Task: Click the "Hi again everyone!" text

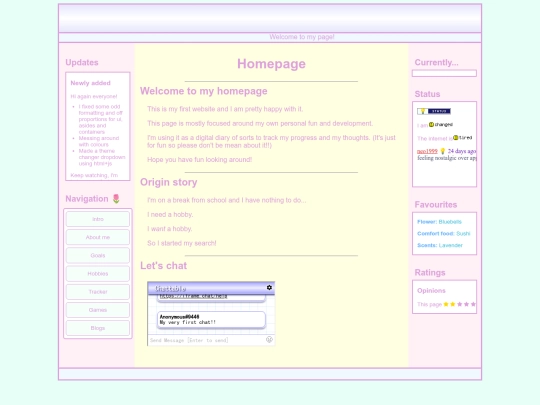Action: [94, 96]
